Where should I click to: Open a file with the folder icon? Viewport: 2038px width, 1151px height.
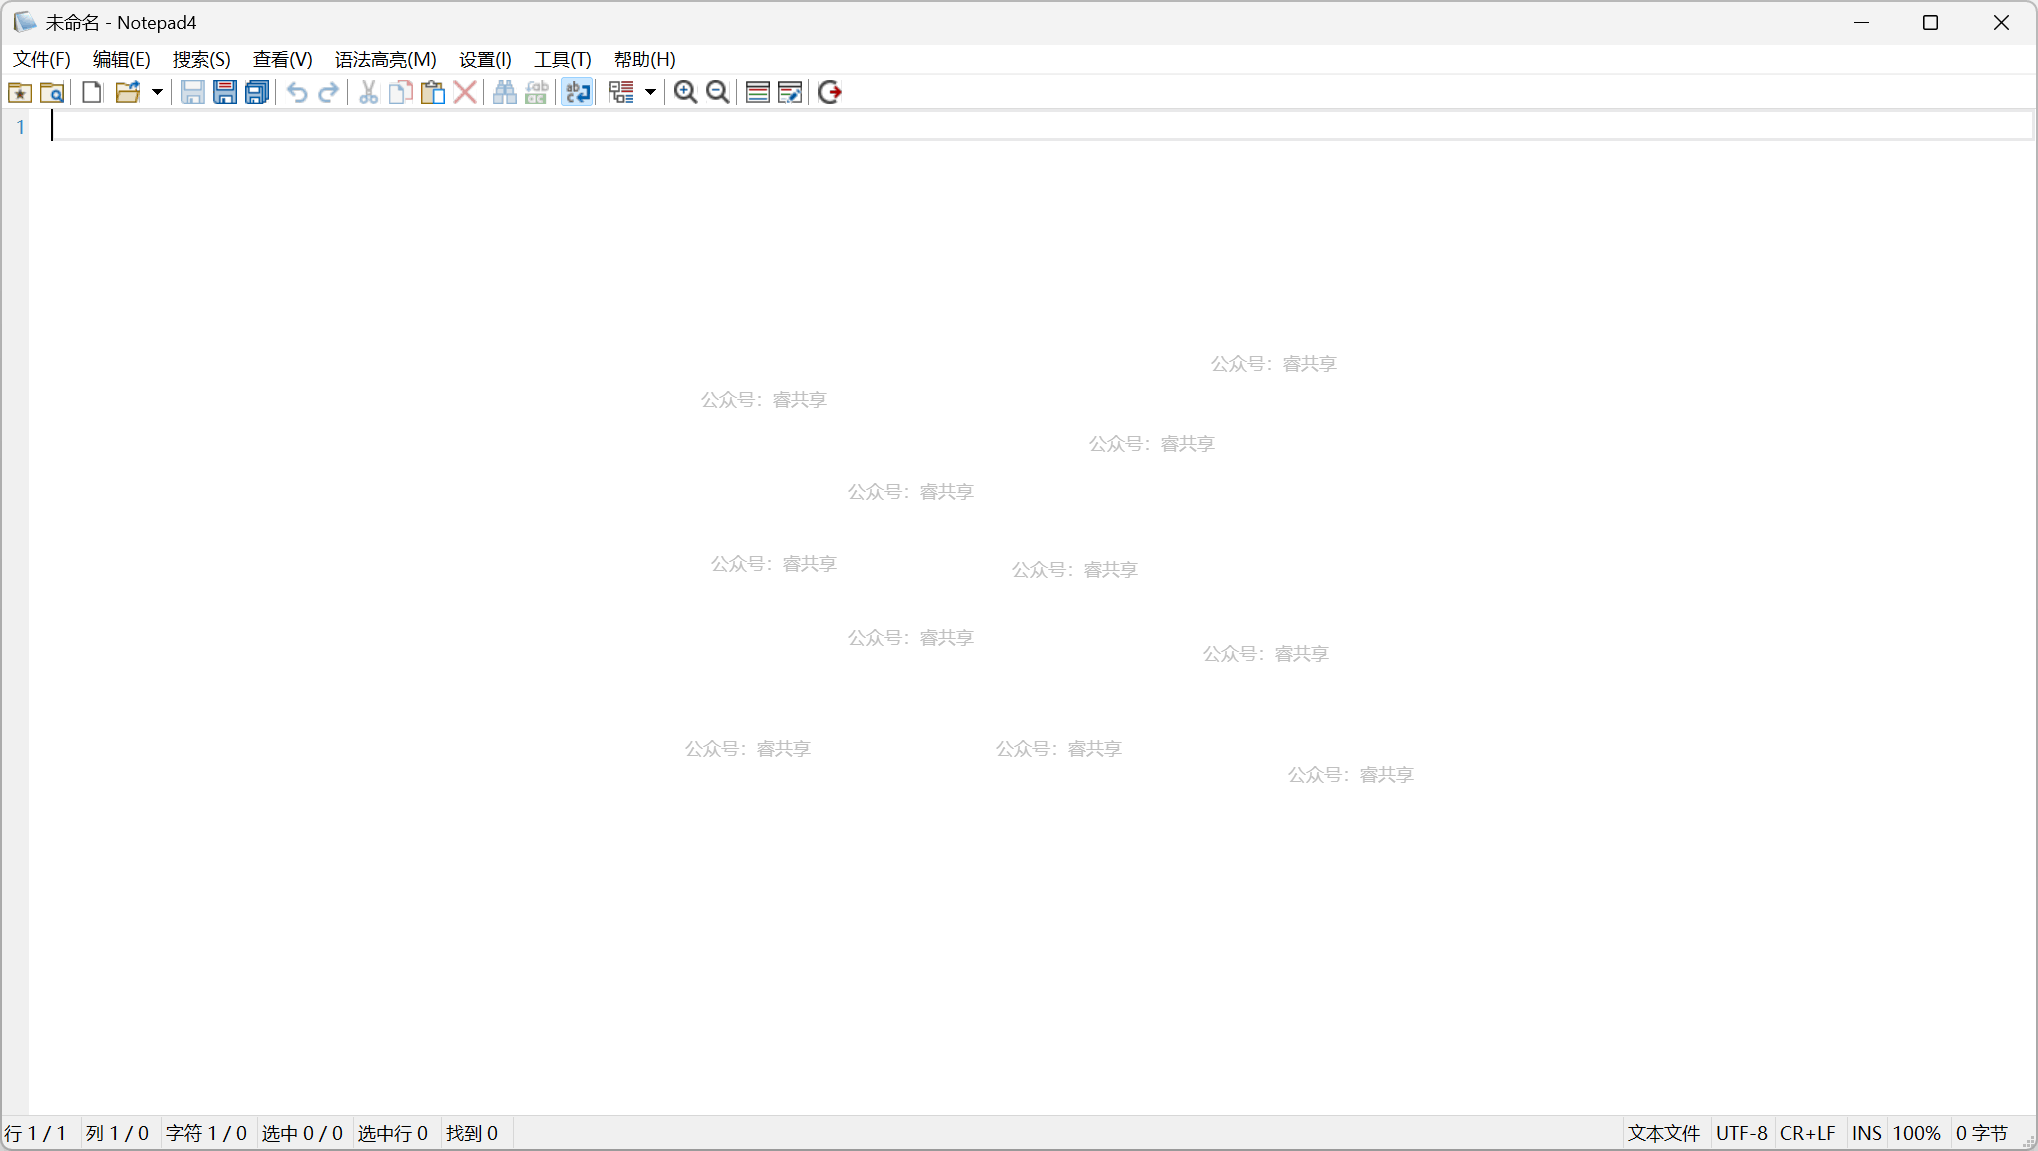point(127,93)
